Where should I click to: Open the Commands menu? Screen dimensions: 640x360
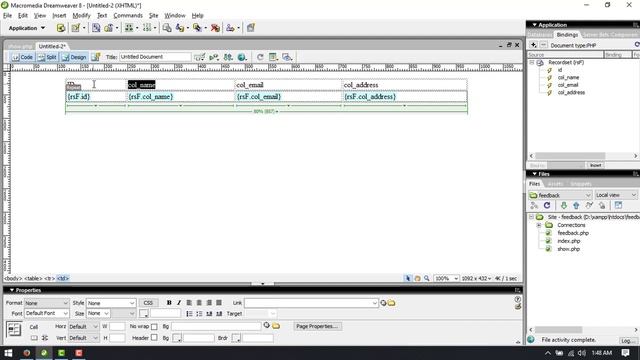[128, 16]
